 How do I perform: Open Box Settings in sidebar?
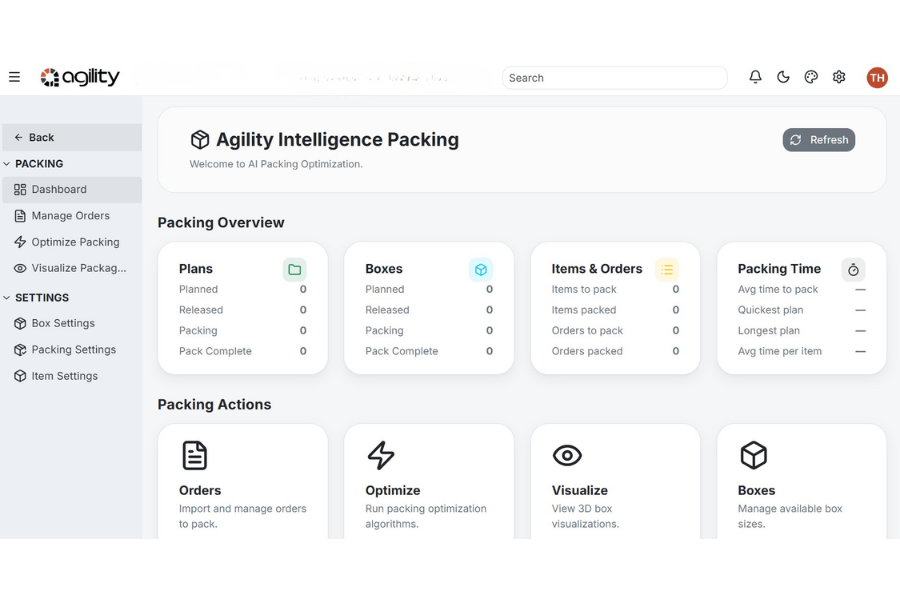pyautogui.click(x=72, y=323)
